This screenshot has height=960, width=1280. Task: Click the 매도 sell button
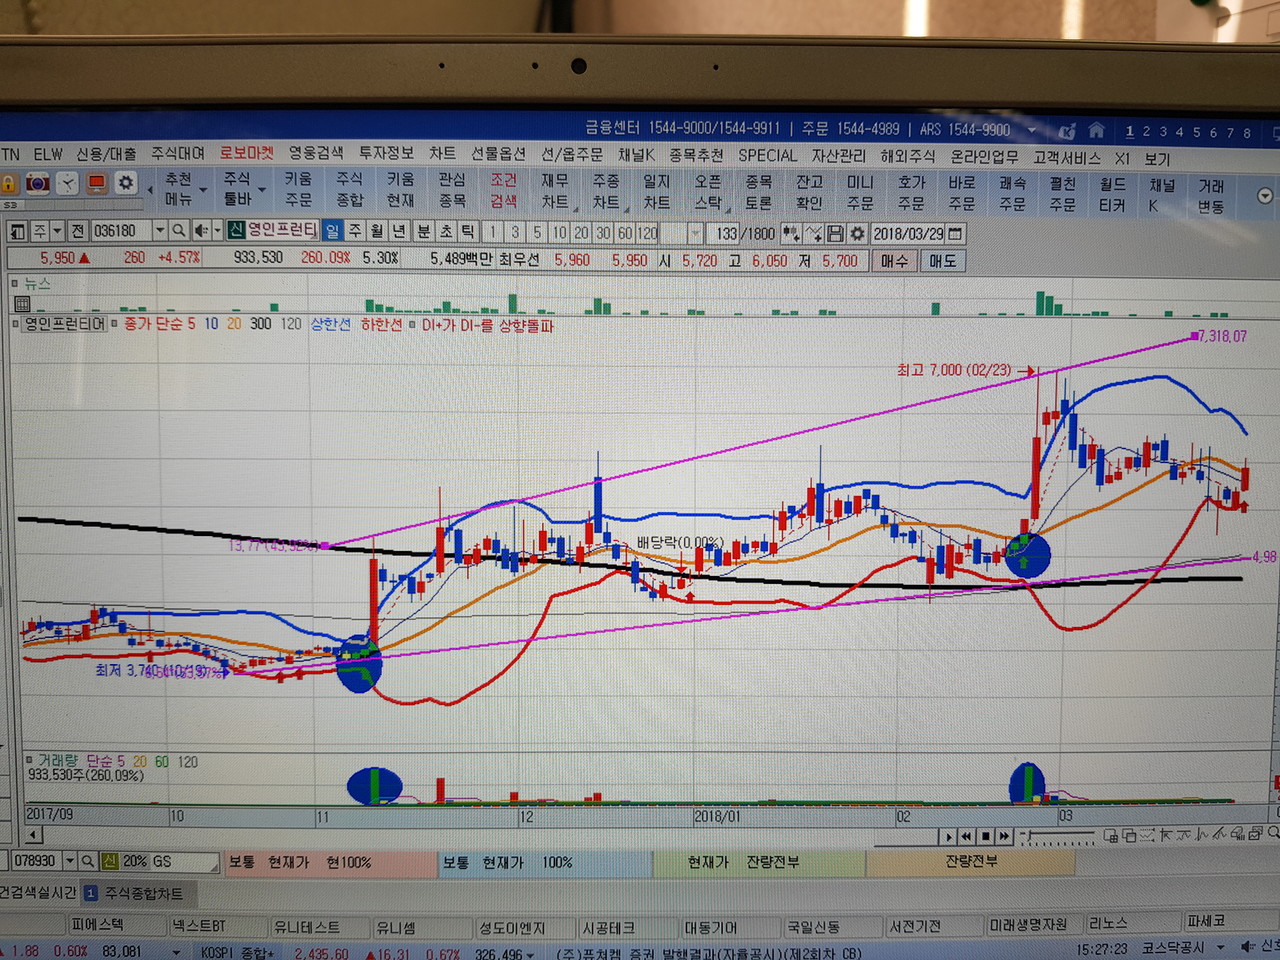tap(942, 260)
